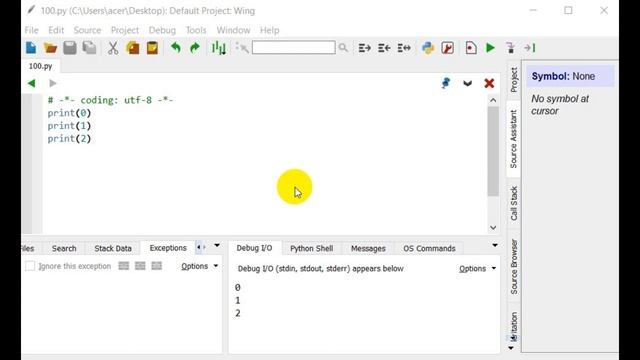640x360 pixels.
Task: Cut selection with the scissors icon
Action: 113,48
